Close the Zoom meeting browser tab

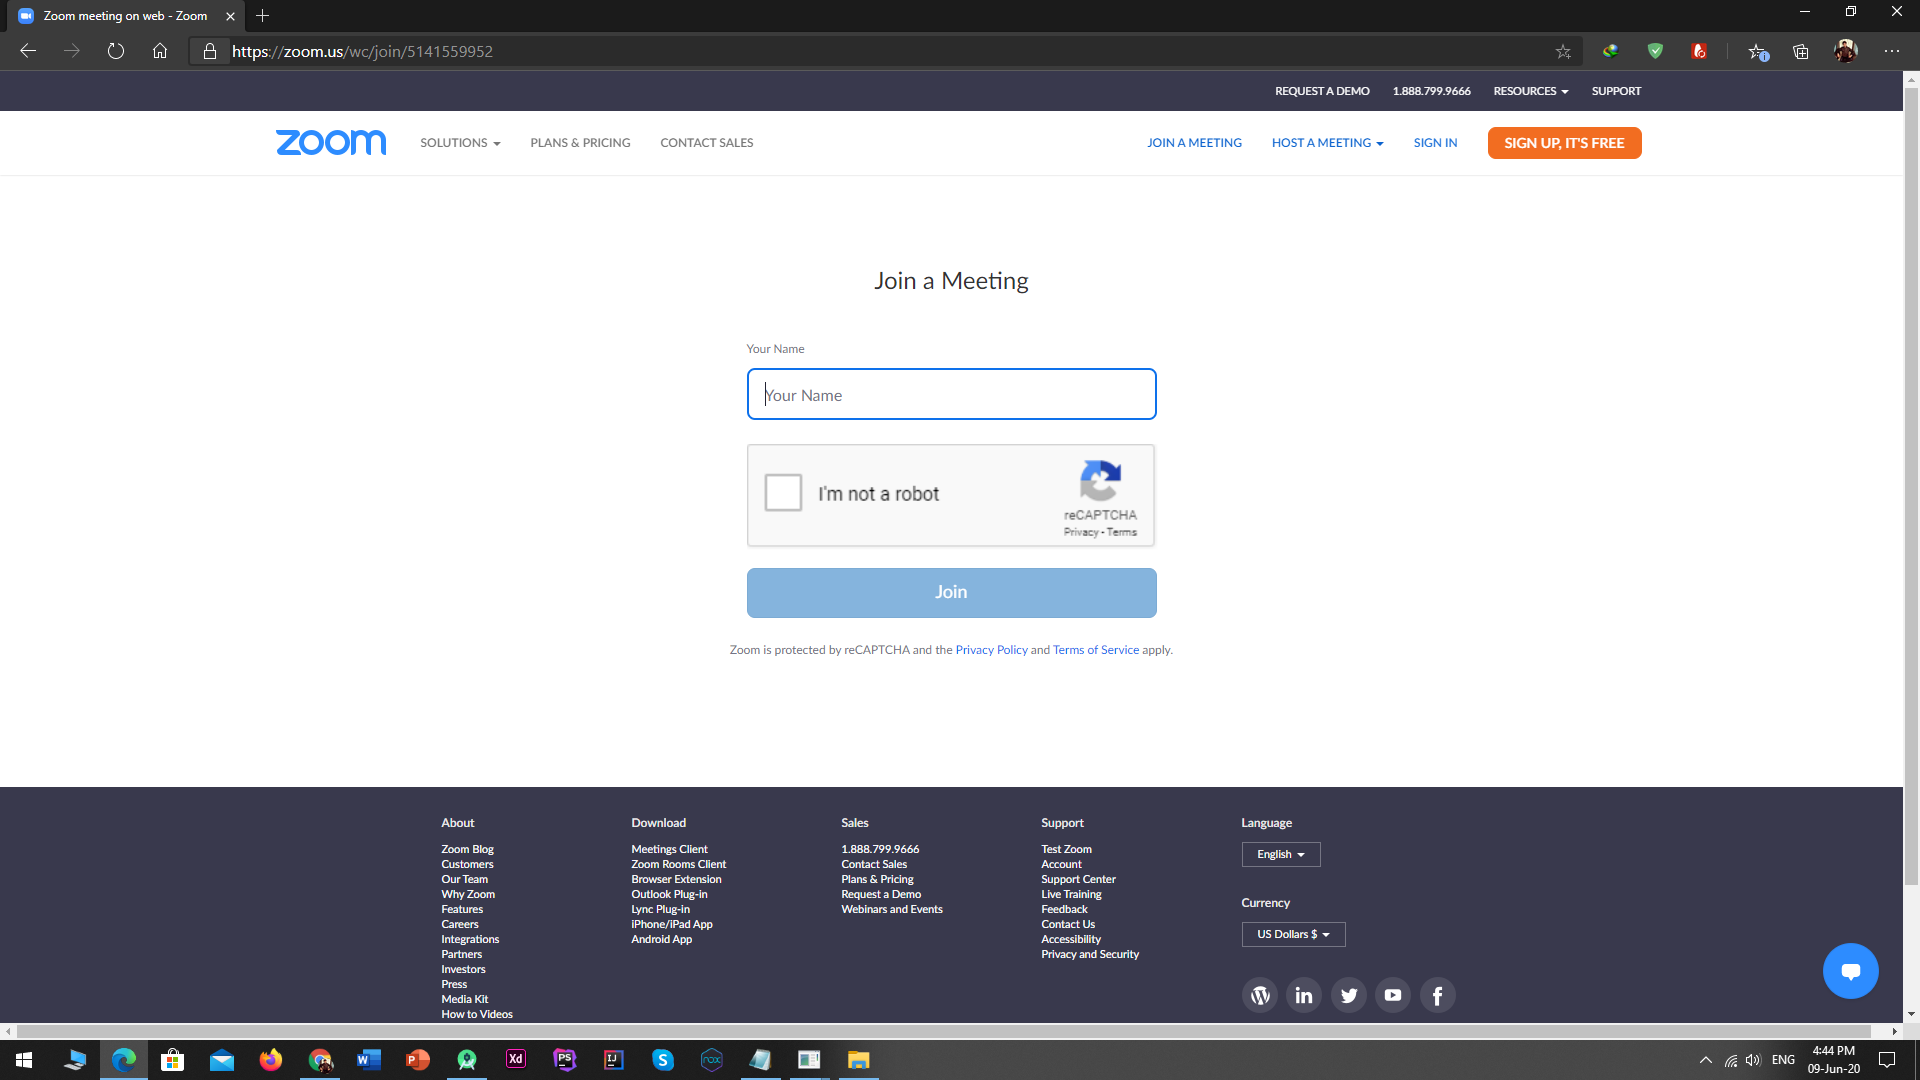tap(230, 16)
